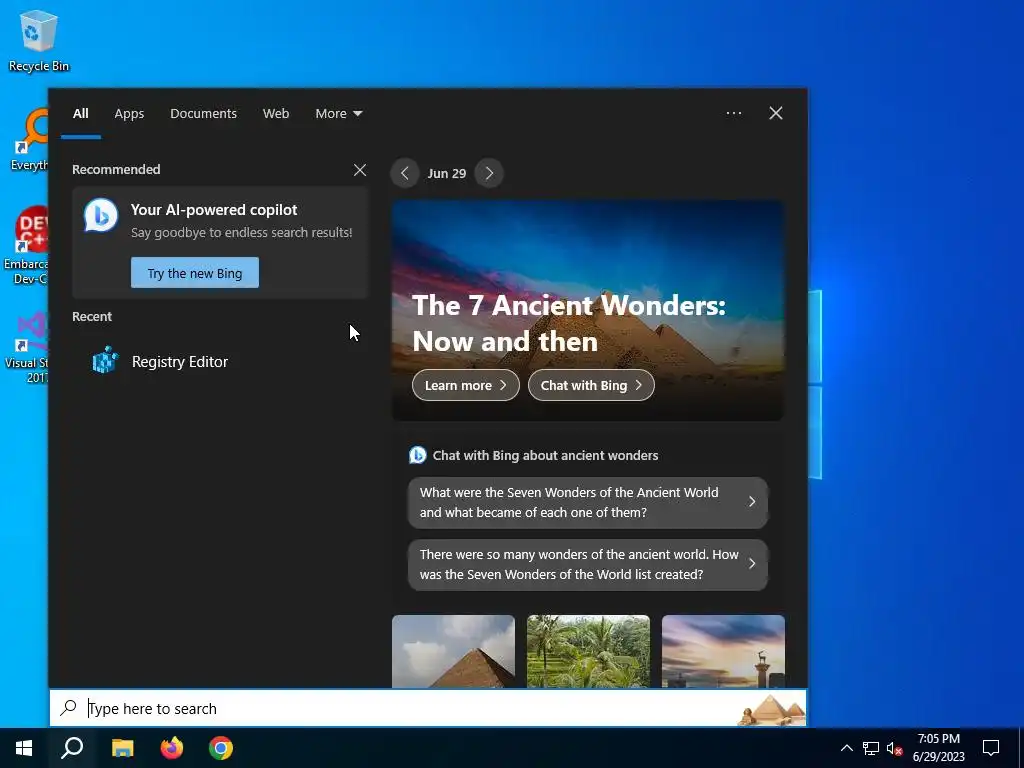1024x768 pixels.
Task: Open the Visual Studio desktop shortcut
Action: (x=26, y=347)
